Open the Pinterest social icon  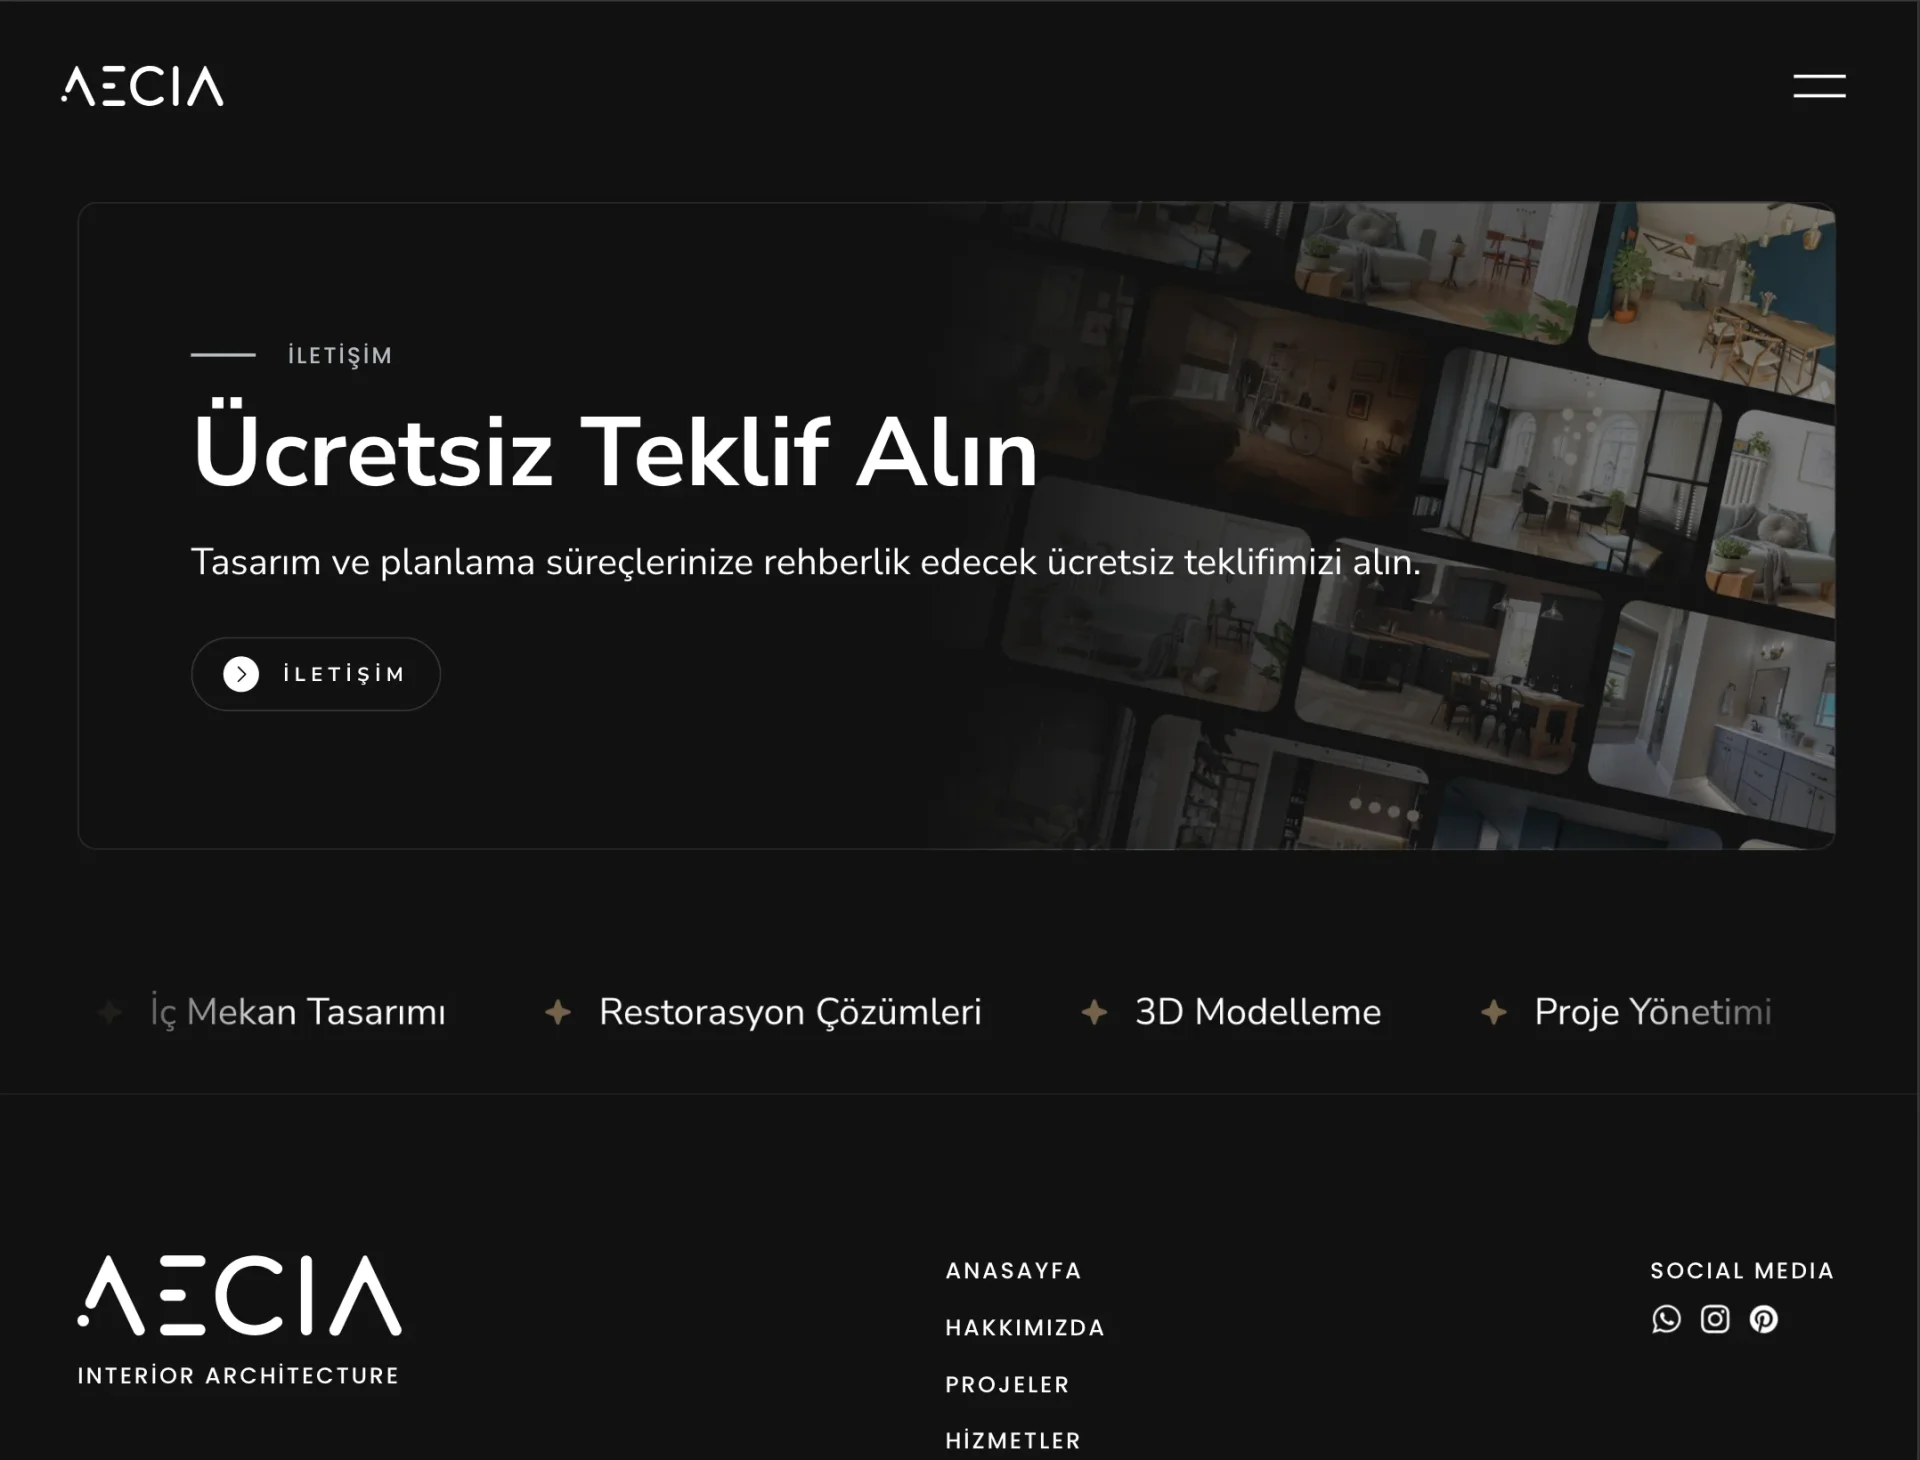point(1764,1319)
